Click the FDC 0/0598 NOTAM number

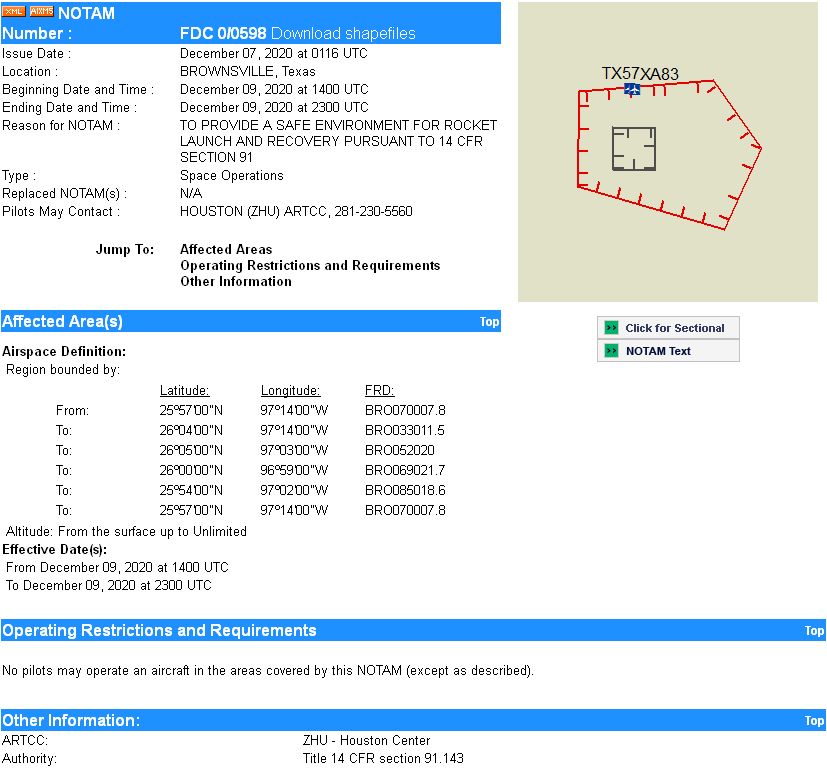[222, 33]
